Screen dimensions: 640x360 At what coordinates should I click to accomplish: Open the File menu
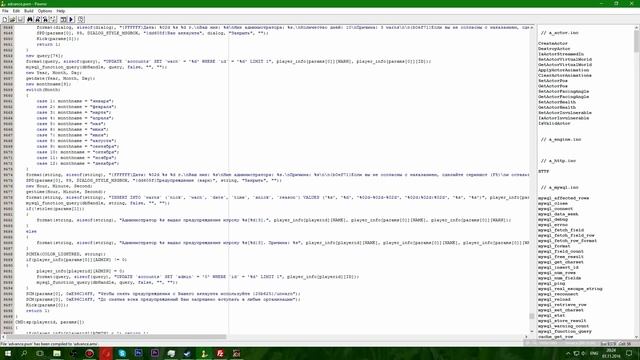(5, 11)
